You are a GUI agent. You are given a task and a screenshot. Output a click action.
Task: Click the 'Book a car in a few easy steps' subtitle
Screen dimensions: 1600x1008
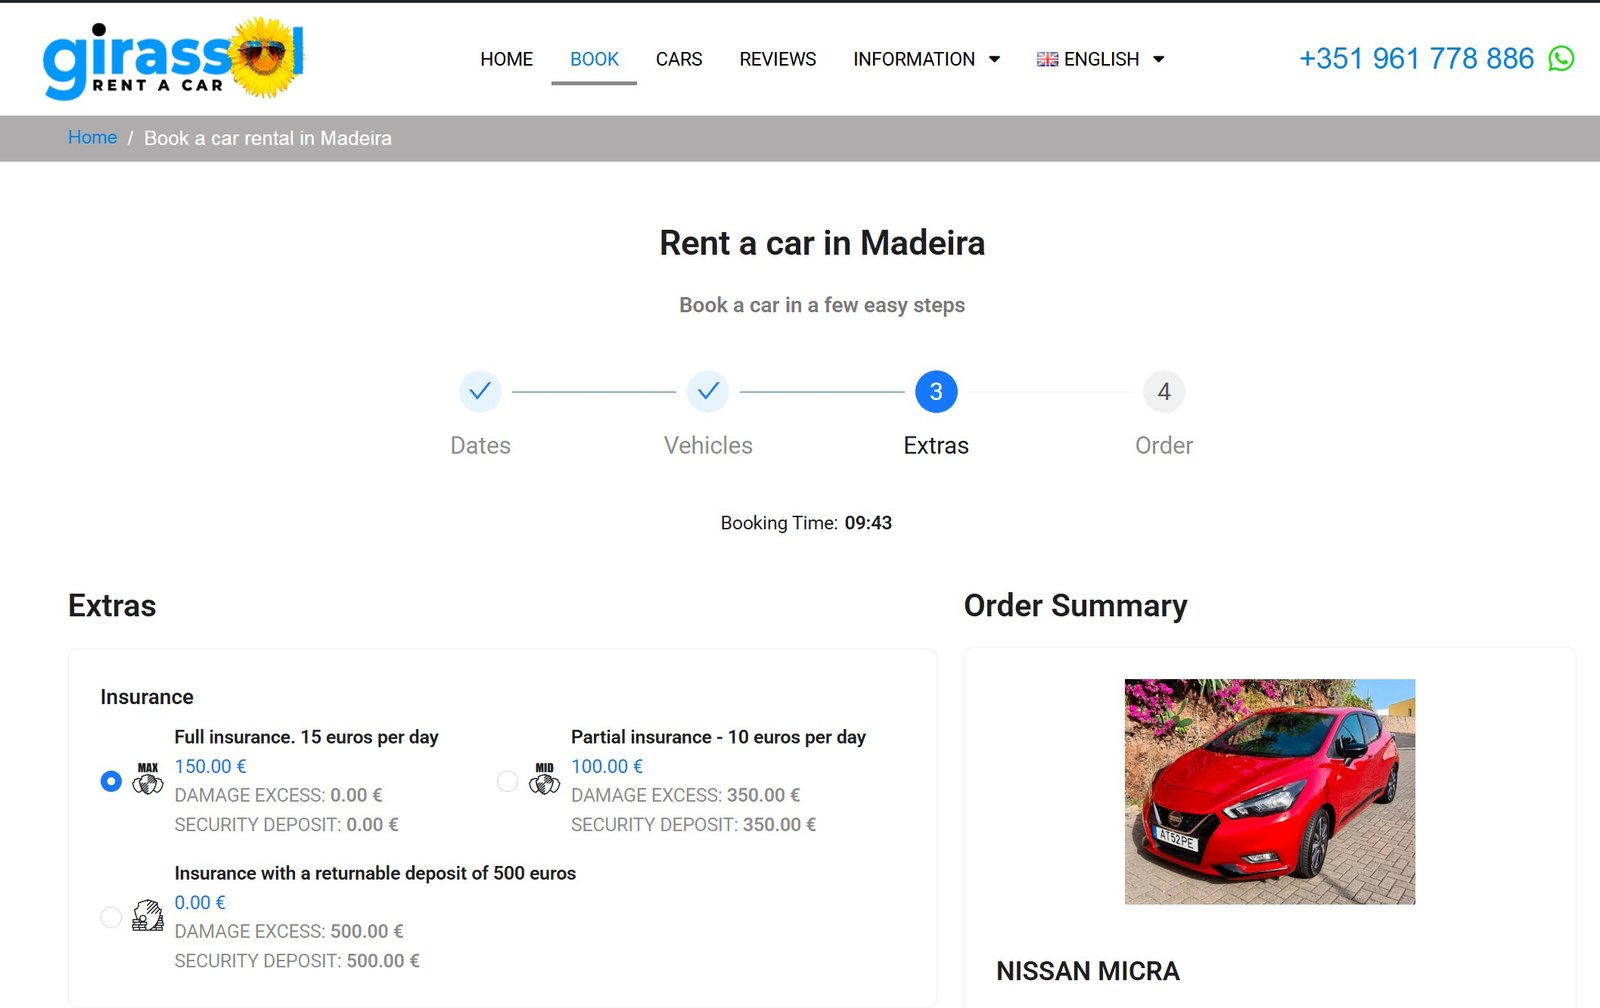tap(822, 305)
